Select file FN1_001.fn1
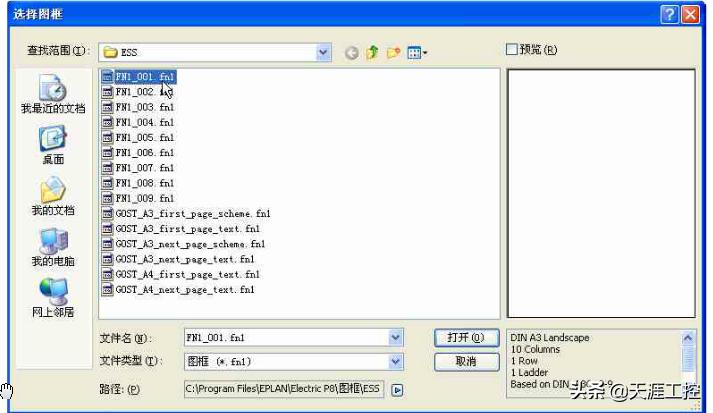Screen dimensions: 713x413 [x=139, y=76]
